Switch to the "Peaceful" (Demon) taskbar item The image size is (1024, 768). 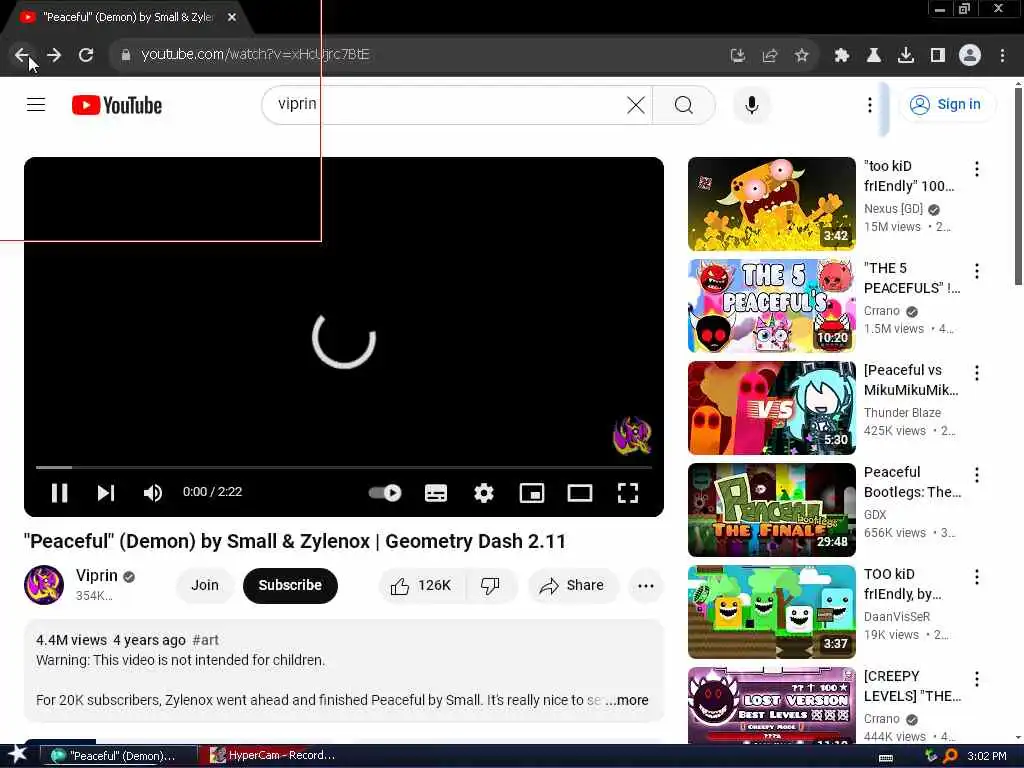[x=119, y=756]
